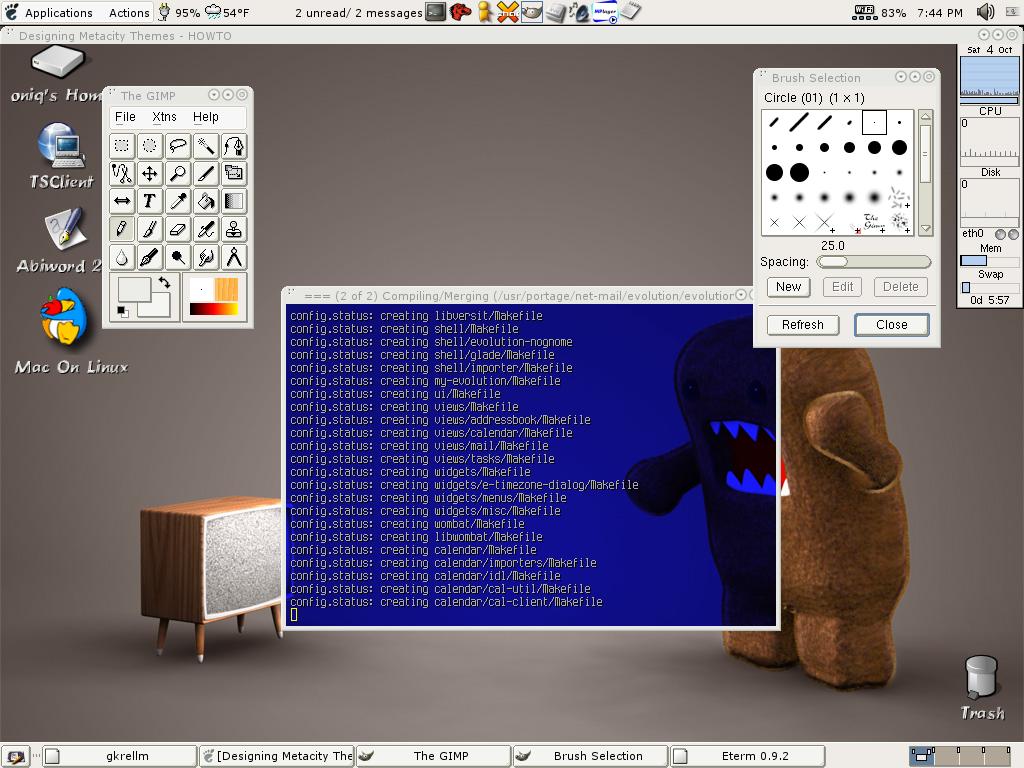Click the Edit brush button
The image size is (1024, 768).
click(842, 287)
